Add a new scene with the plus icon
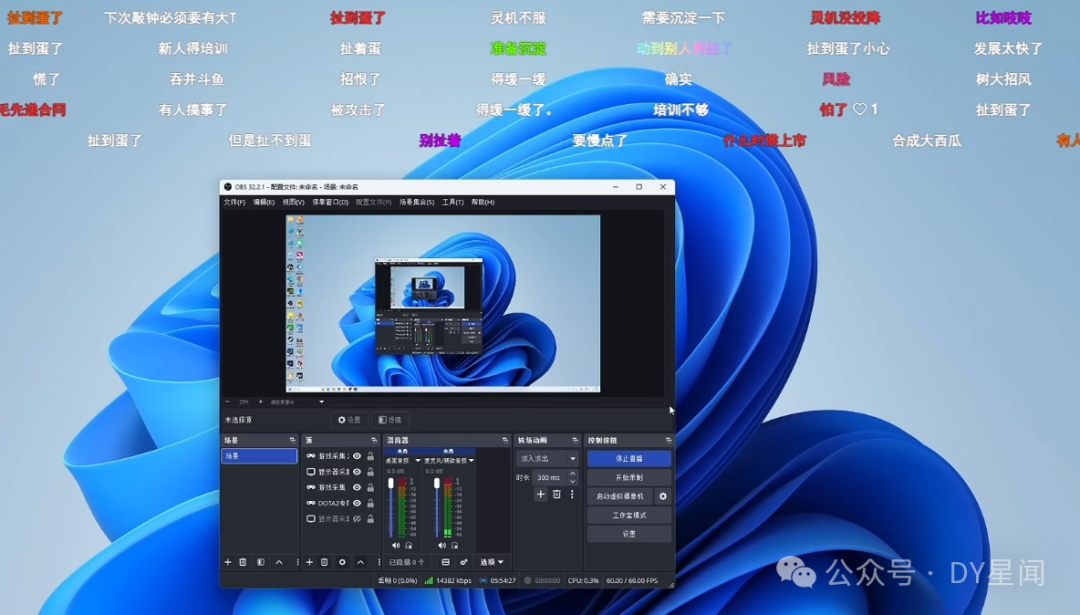Image resolution: width=1080 pixels, height=615 pixels. coord(228,562)
